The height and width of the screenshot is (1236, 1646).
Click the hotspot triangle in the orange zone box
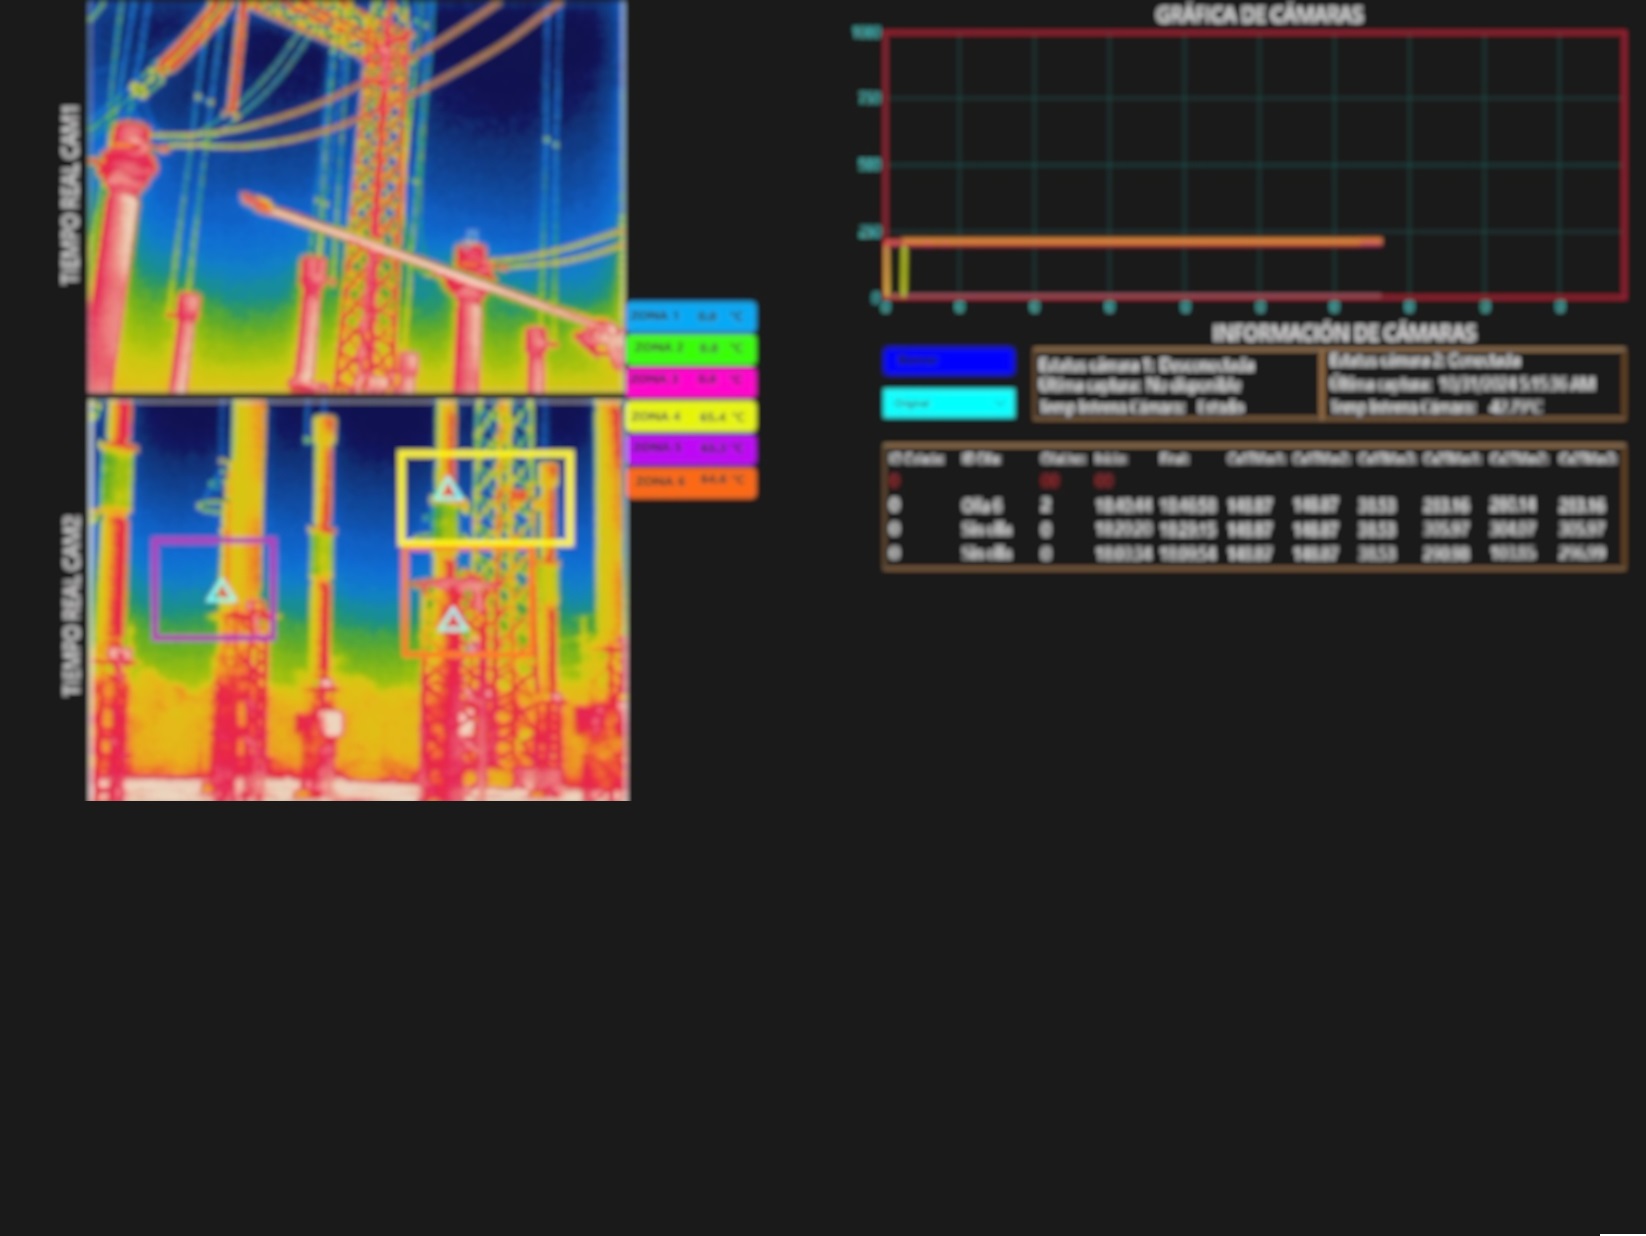tap(453, 622)
